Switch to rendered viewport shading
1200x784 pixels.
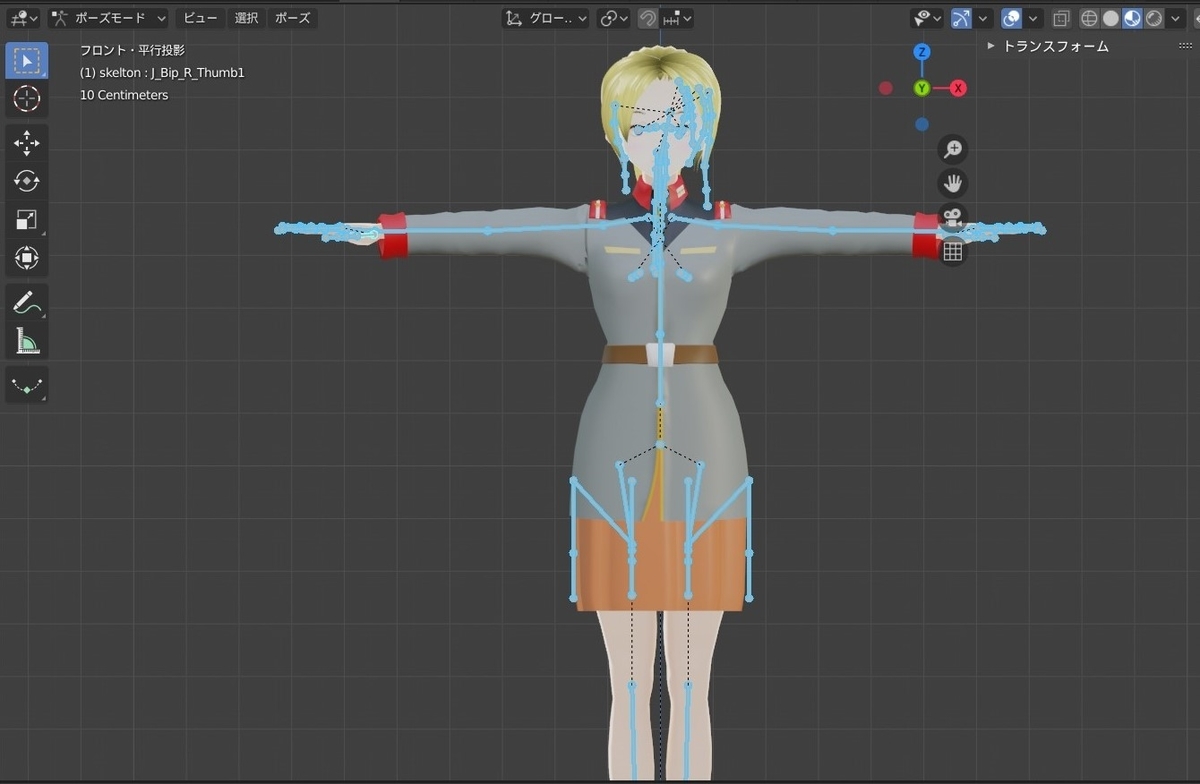[1155, 18]
